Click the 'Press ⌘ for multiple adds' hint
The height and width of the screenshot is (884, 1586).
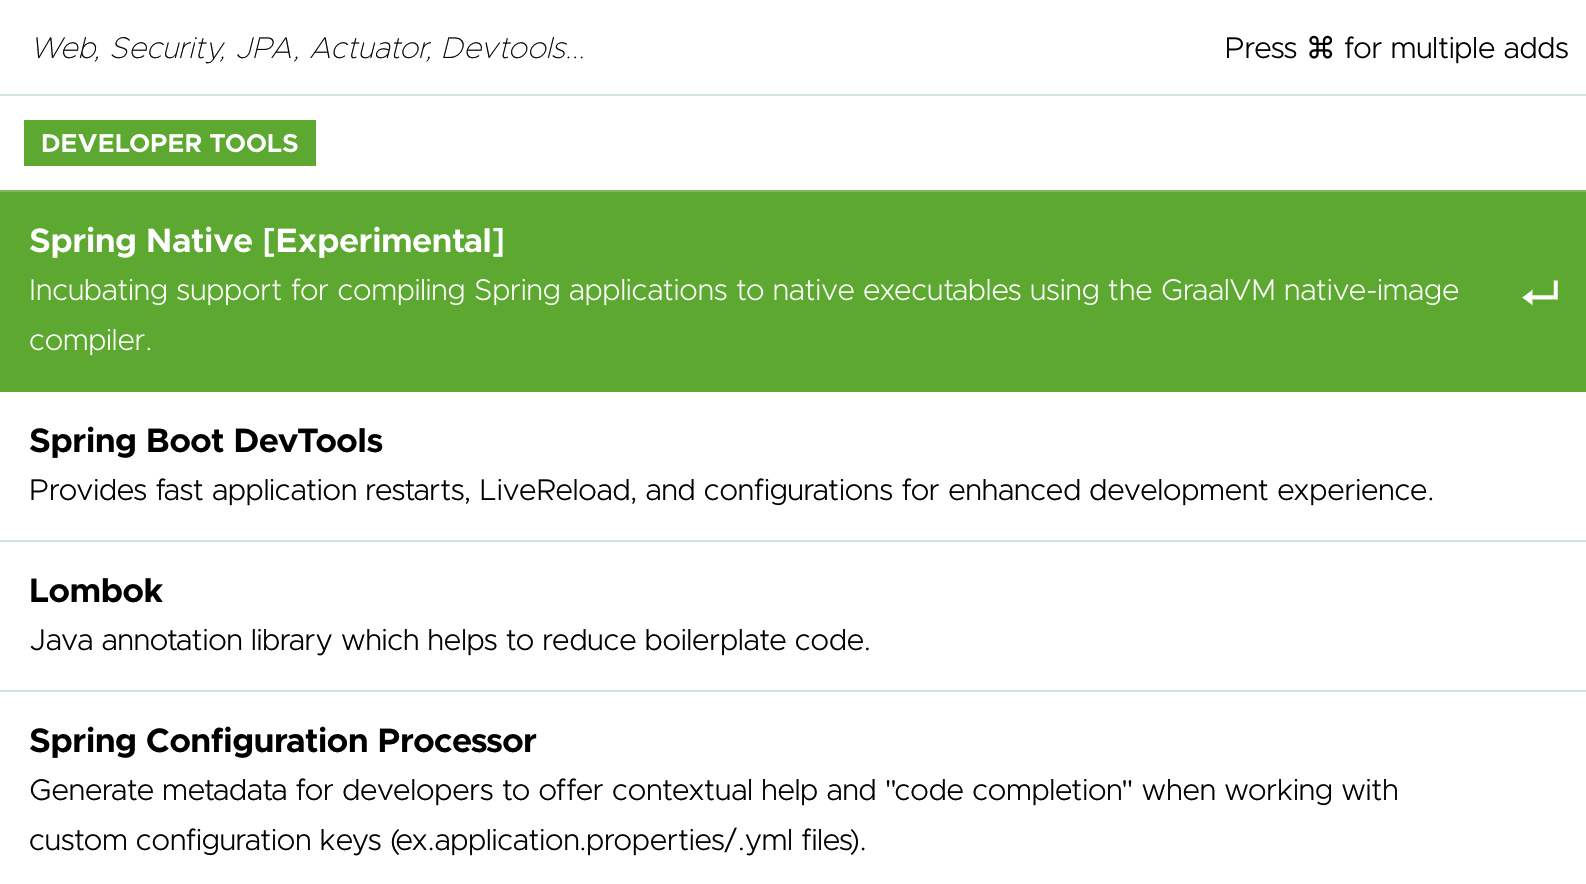click(1396, 48)
